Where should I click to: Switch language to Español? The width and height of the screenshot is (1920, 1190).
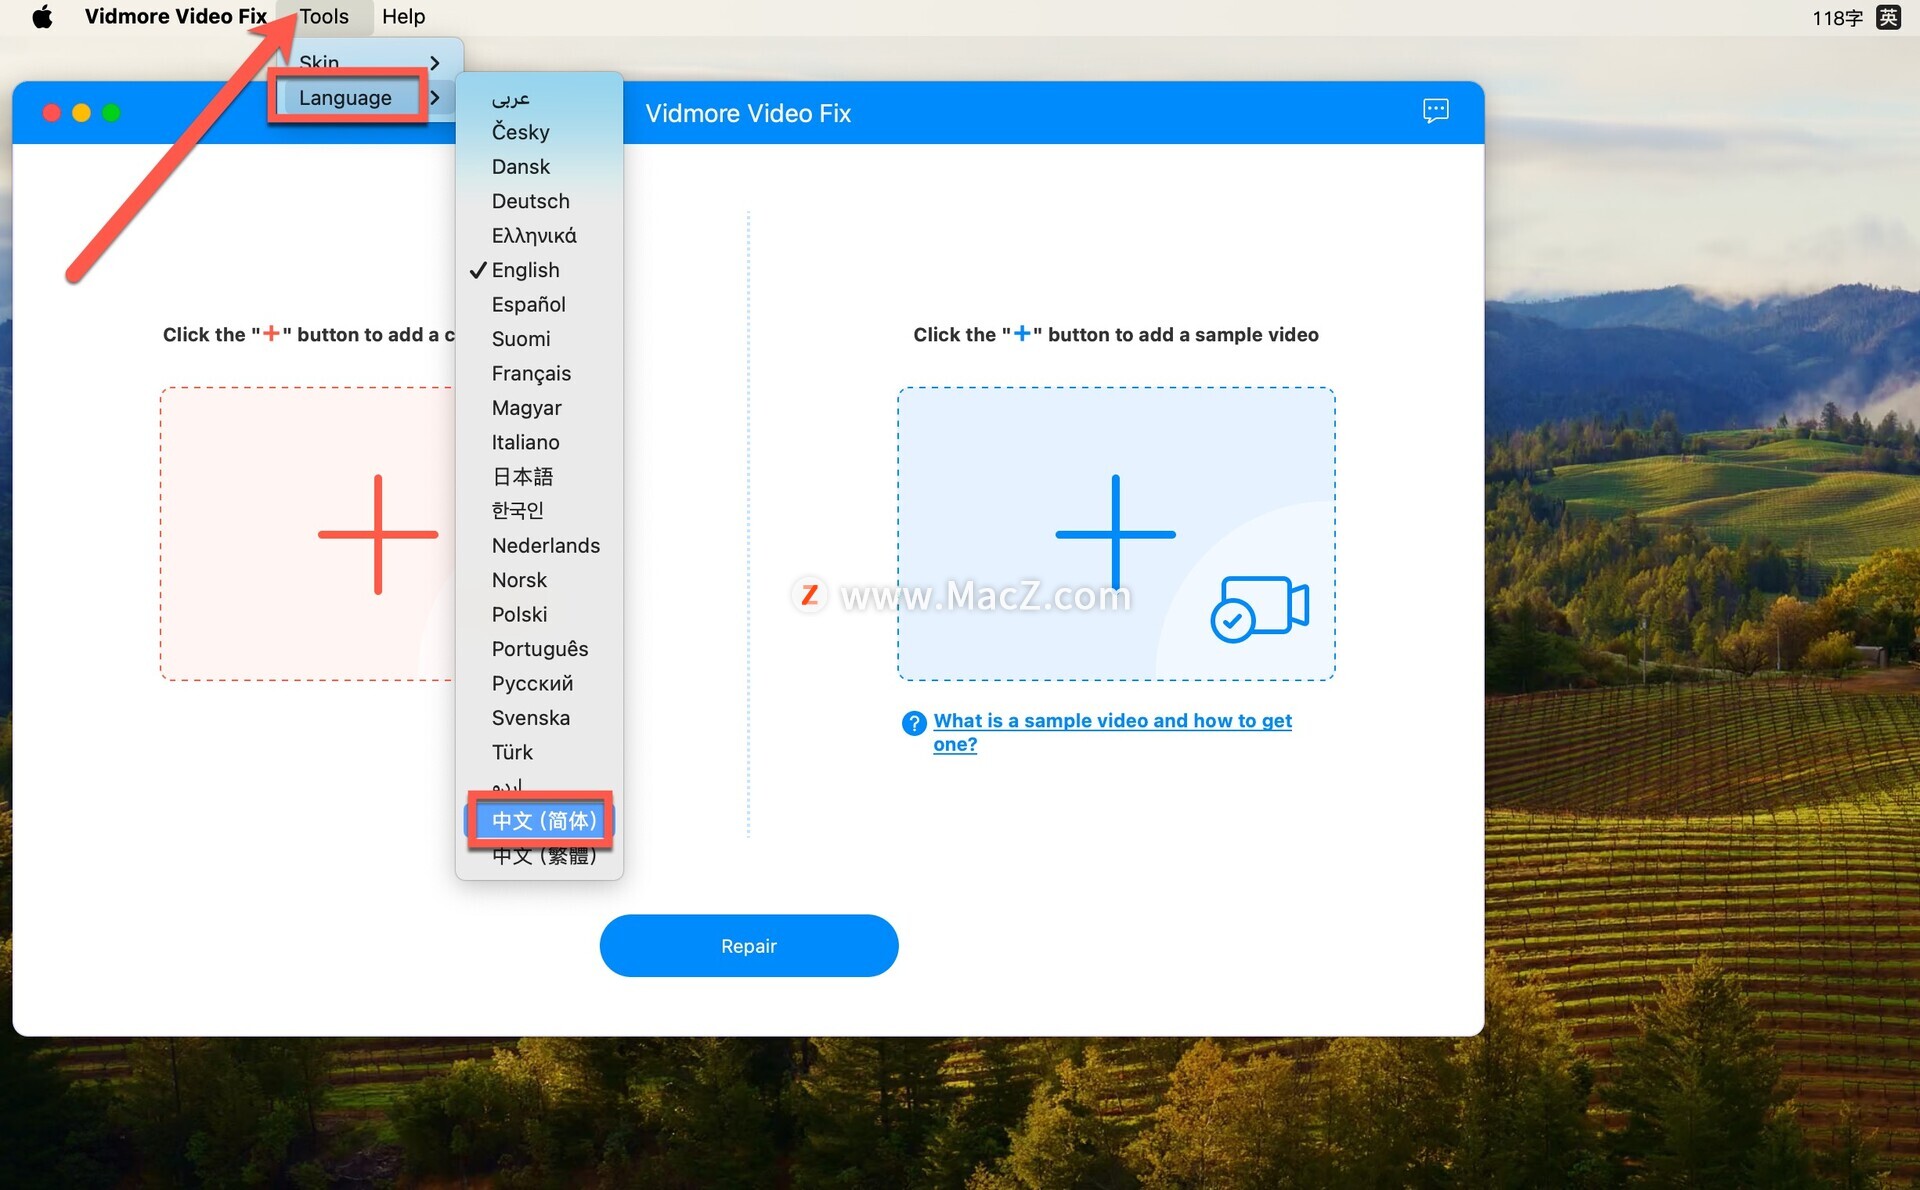540,304
